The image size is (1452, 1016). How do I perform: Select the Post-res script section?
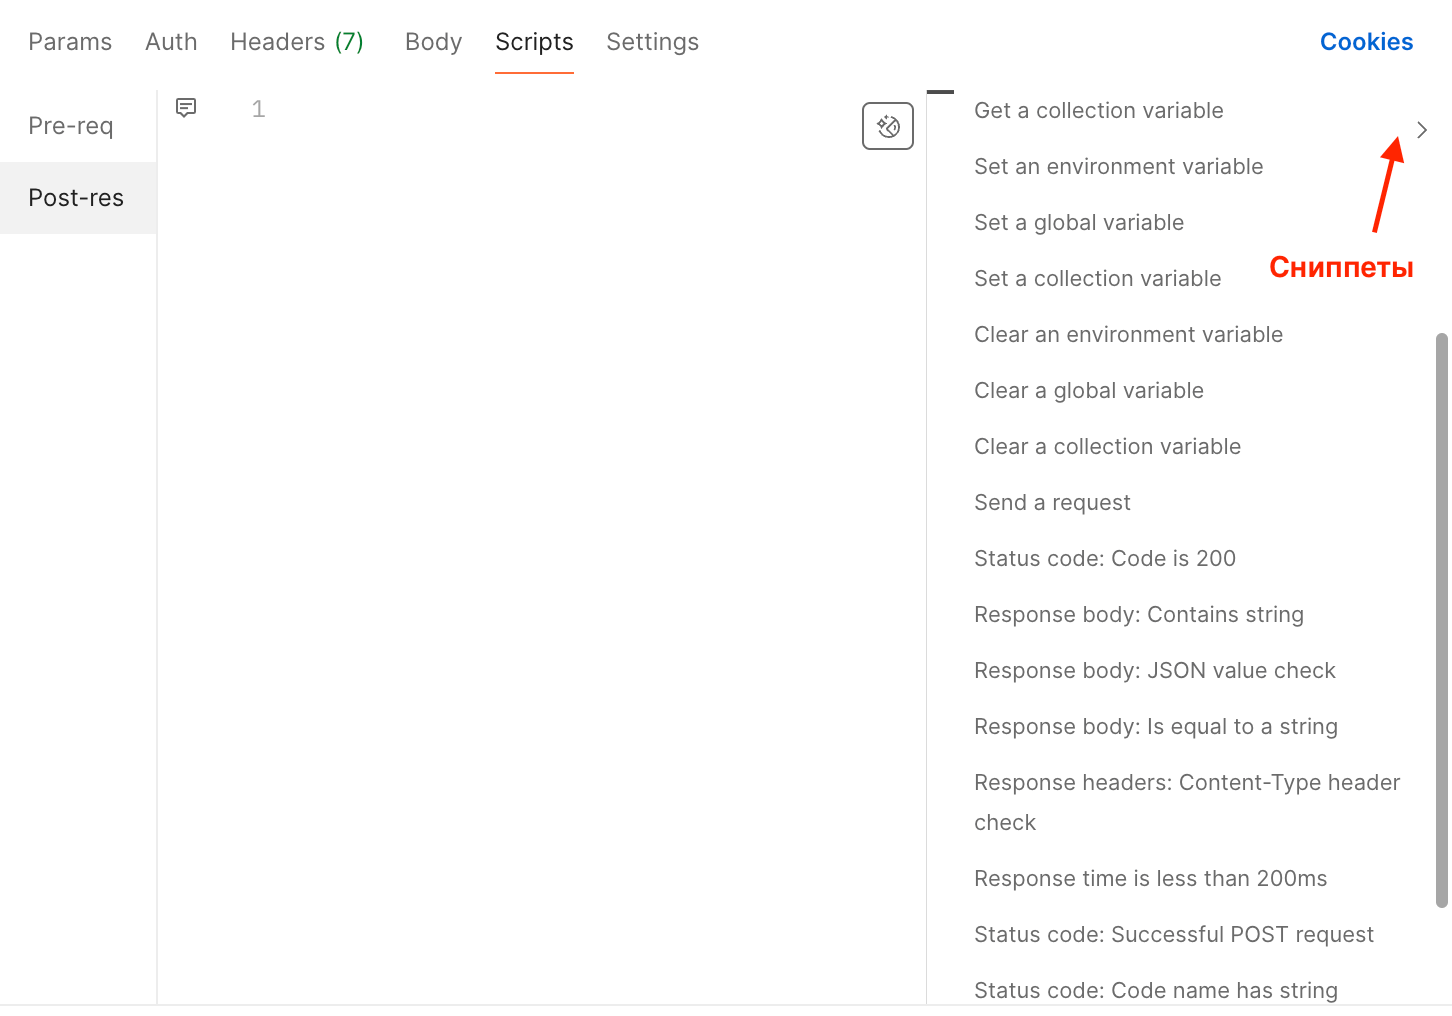(76, 198)
